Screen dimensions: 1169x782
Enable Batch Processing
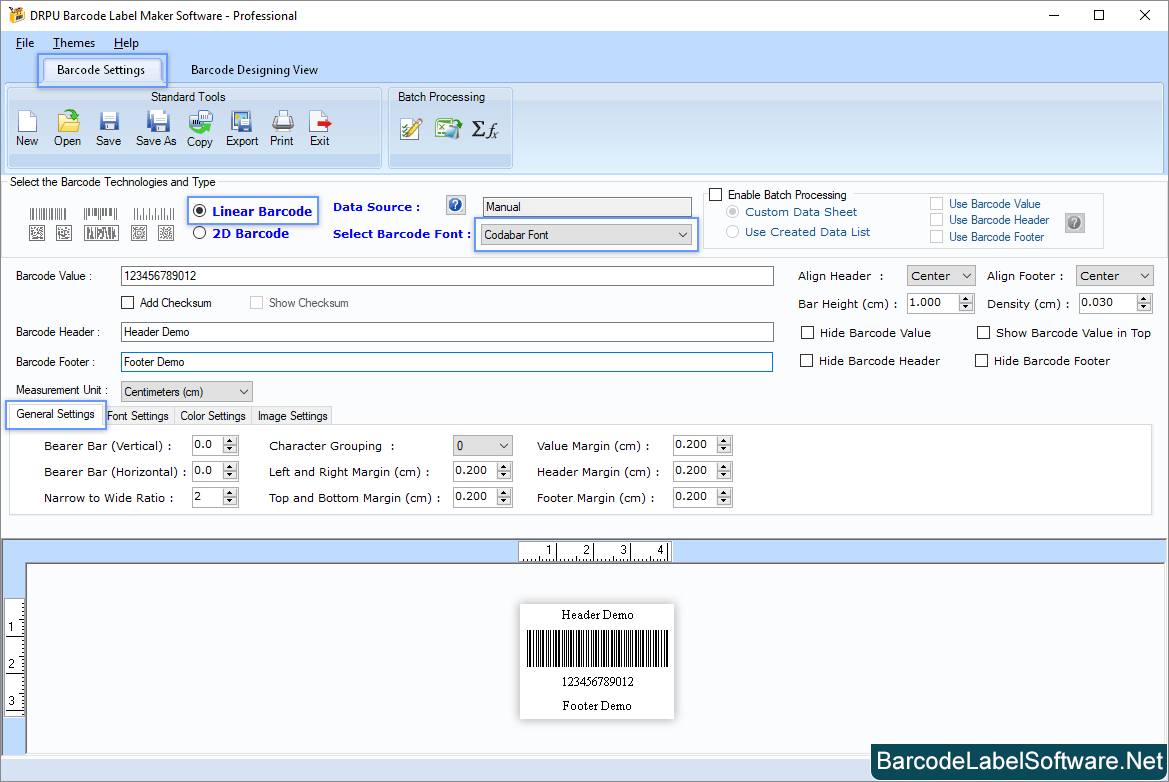point(715,194)
